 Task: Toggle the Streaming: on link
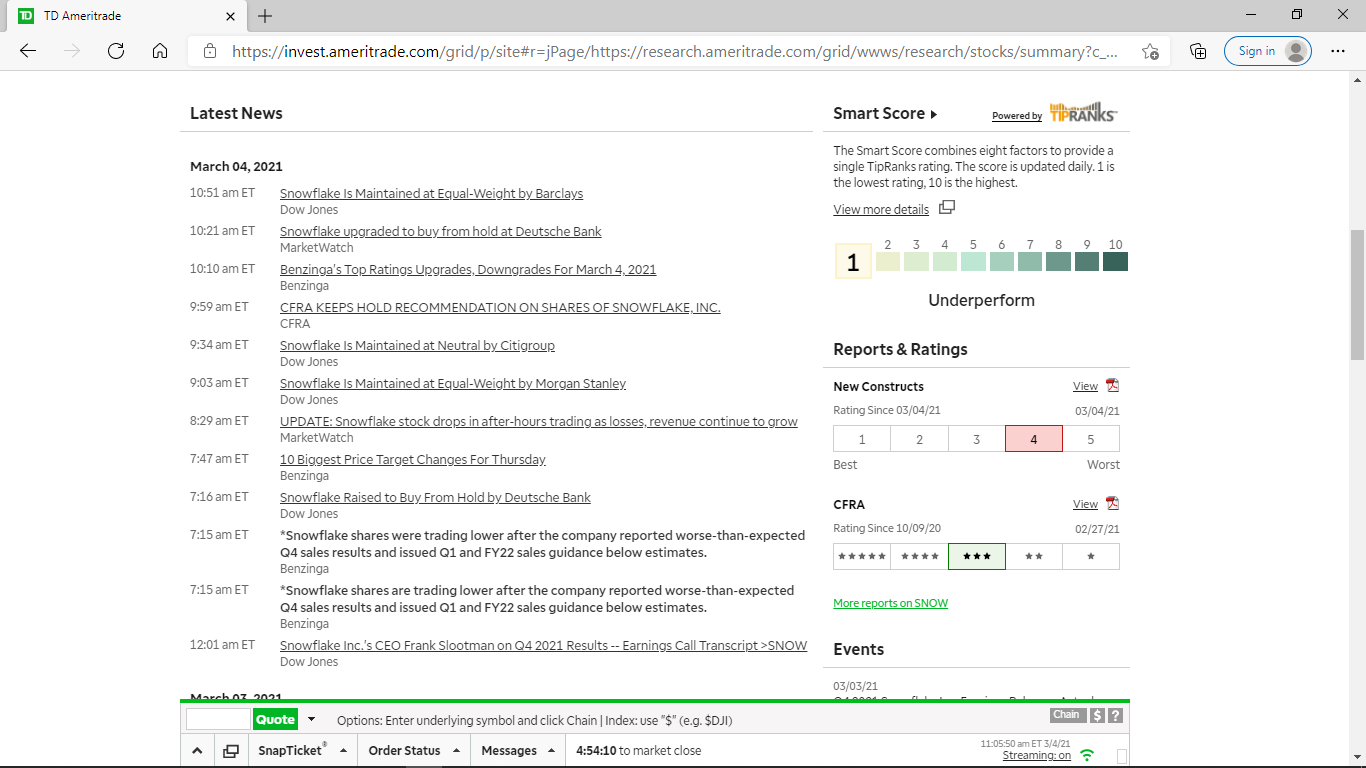(x=1036, y=756)
